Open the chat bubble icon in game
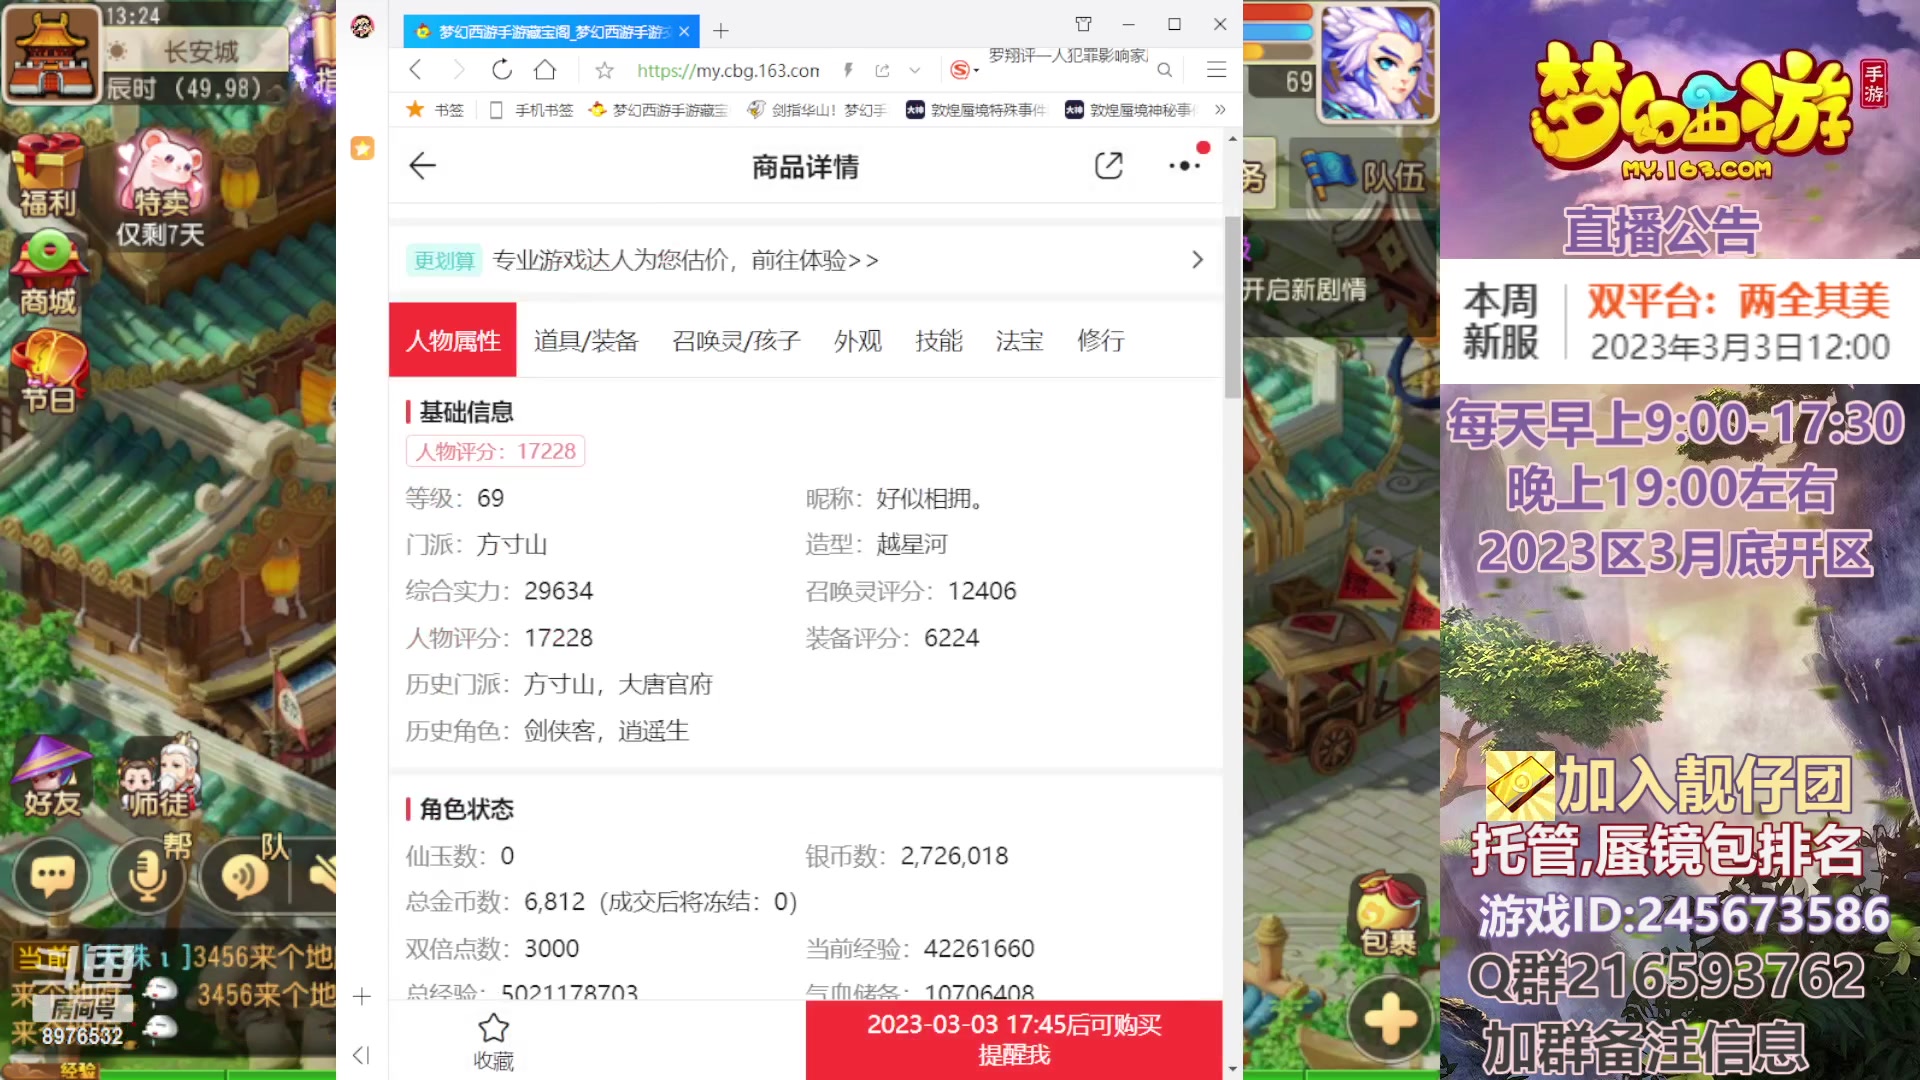 pos(52,876)
